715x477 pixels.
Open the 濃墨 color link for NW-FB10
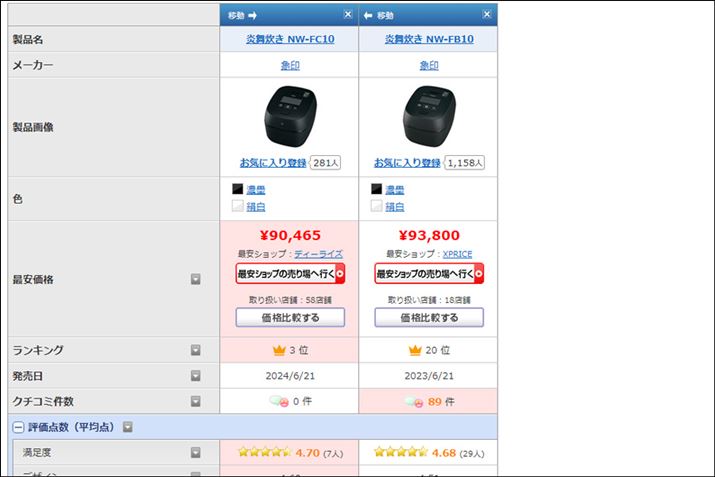point(394,190)
